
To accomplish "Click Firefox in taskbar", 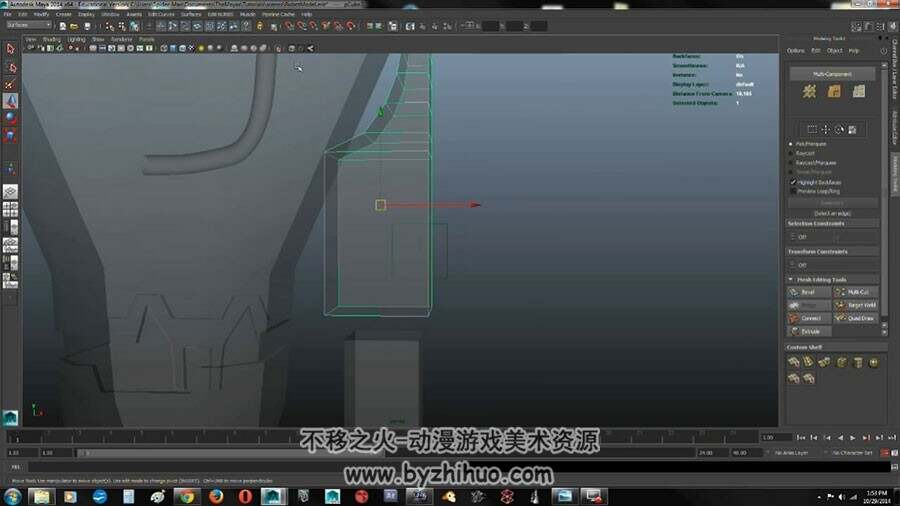I will (216, 496).
